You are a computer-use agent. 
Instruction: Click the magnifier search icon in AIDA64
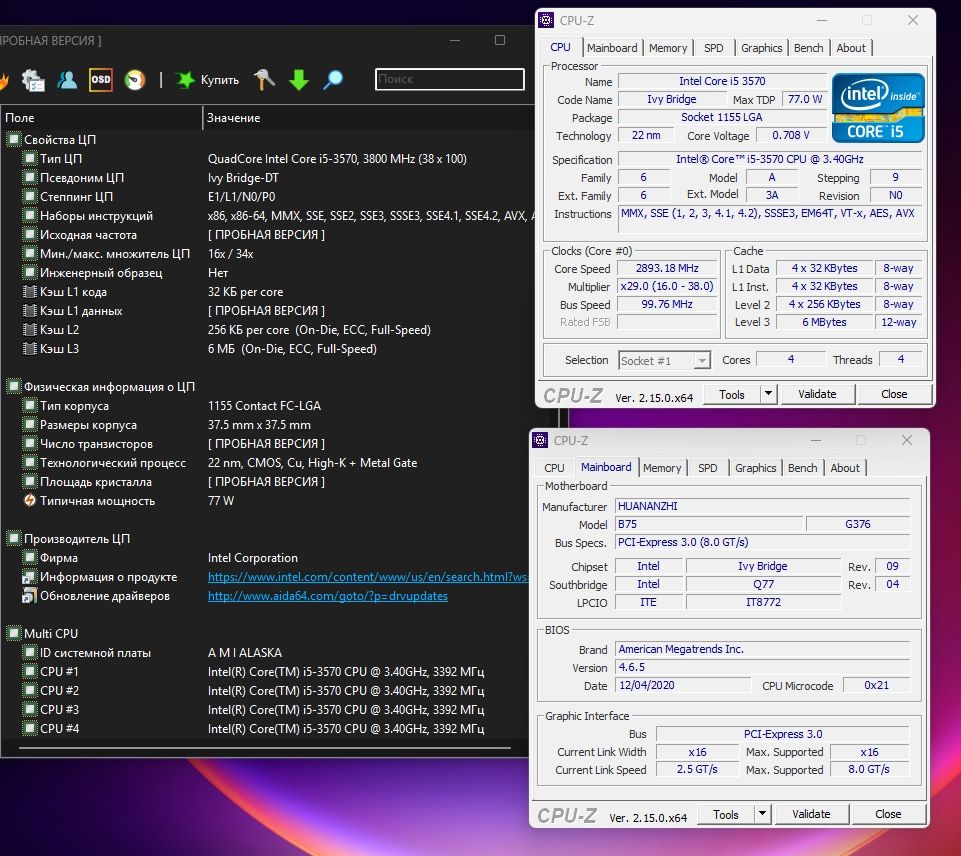click(x=333, y=80)
